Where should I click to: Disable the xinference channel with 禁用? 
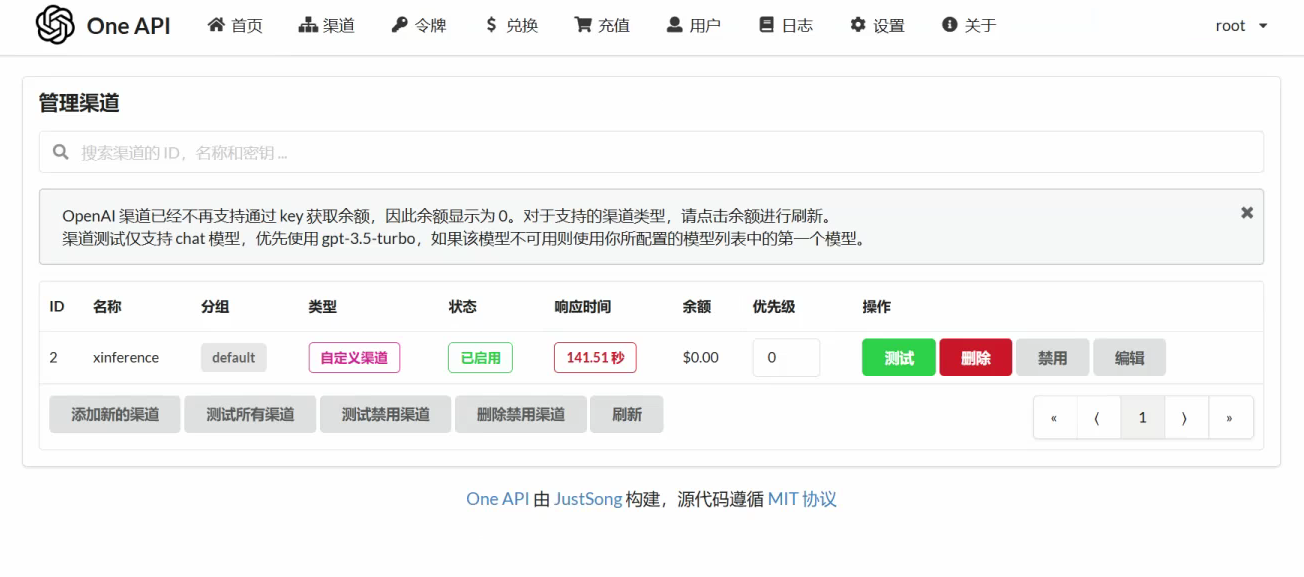[1052, 358]
